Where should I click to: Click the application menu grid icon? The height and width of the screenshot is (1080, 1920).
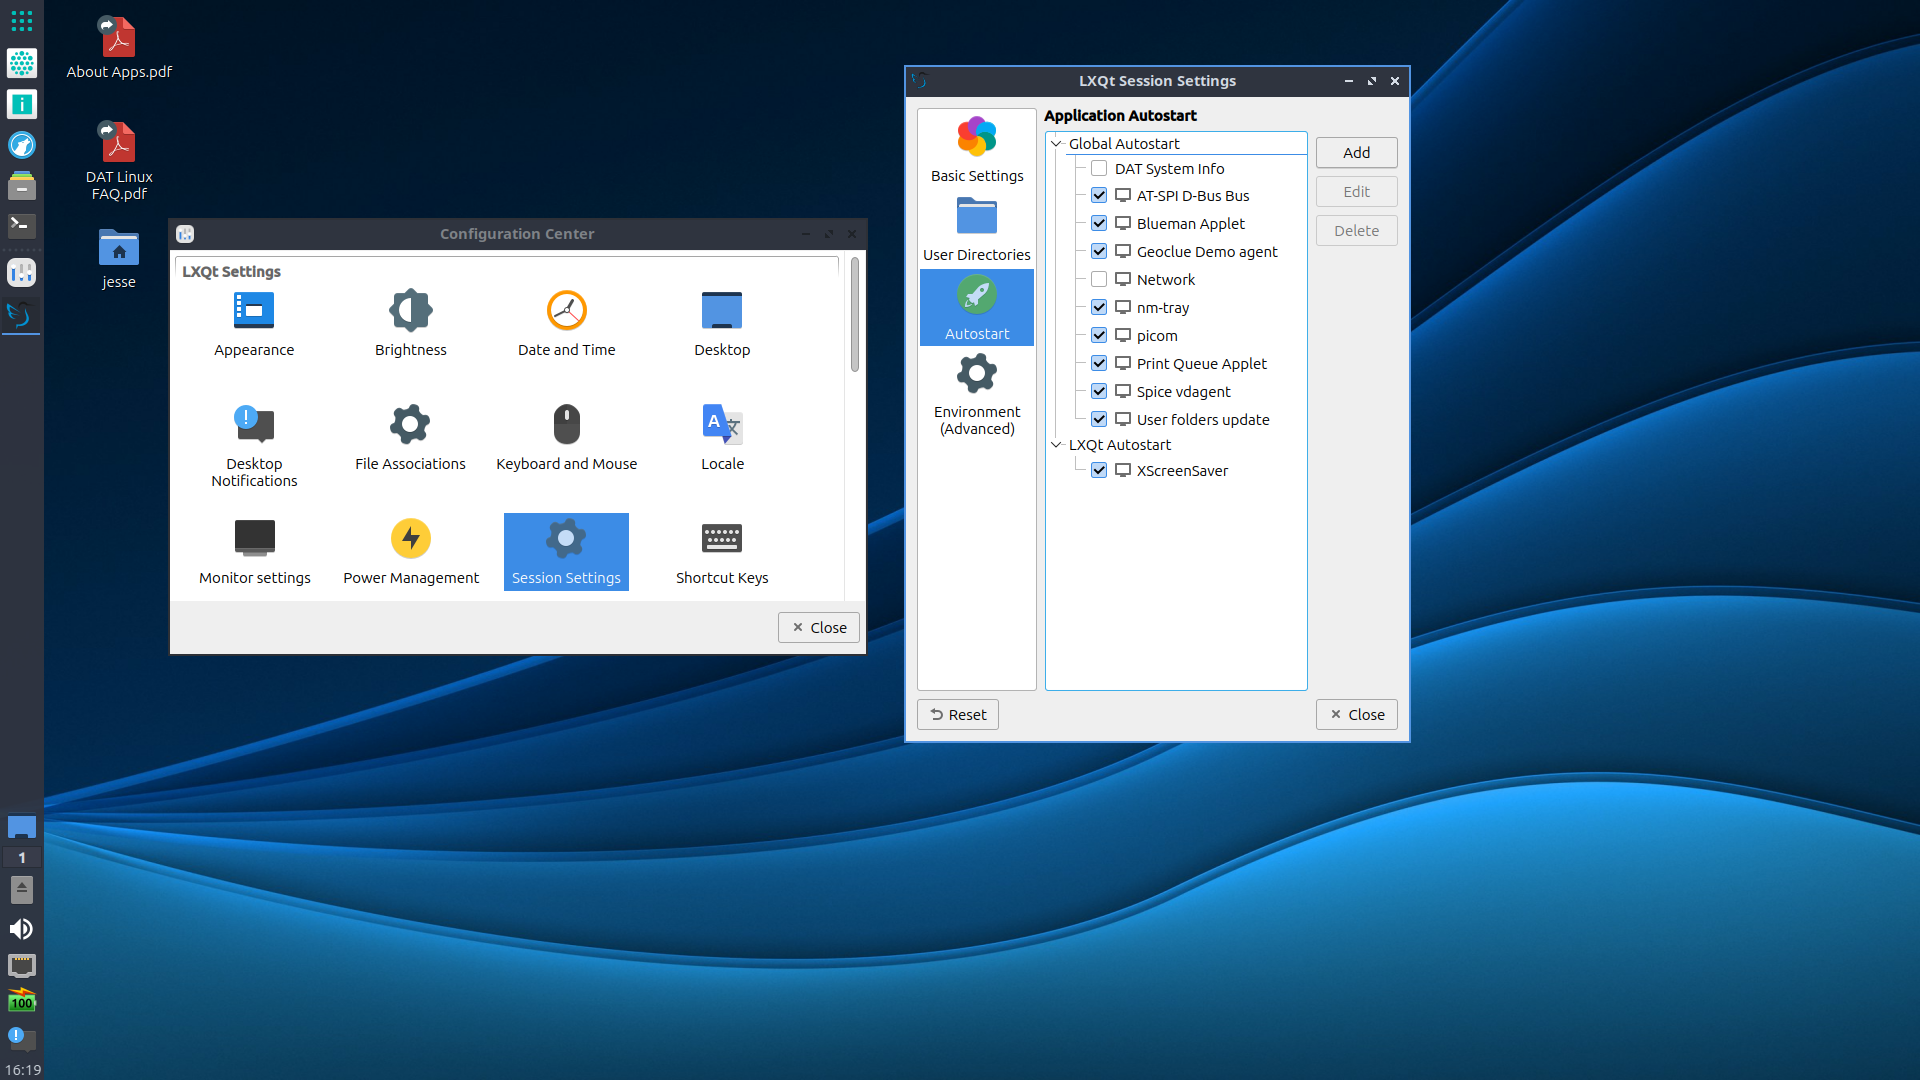click(x=22, y=20)
